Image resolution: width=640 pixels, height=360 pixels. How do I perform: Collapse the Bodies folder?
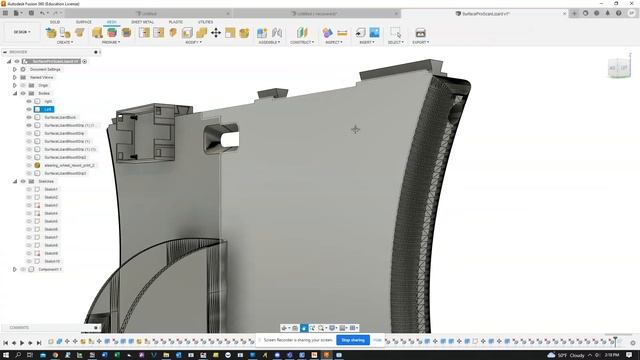click(15, 93)
